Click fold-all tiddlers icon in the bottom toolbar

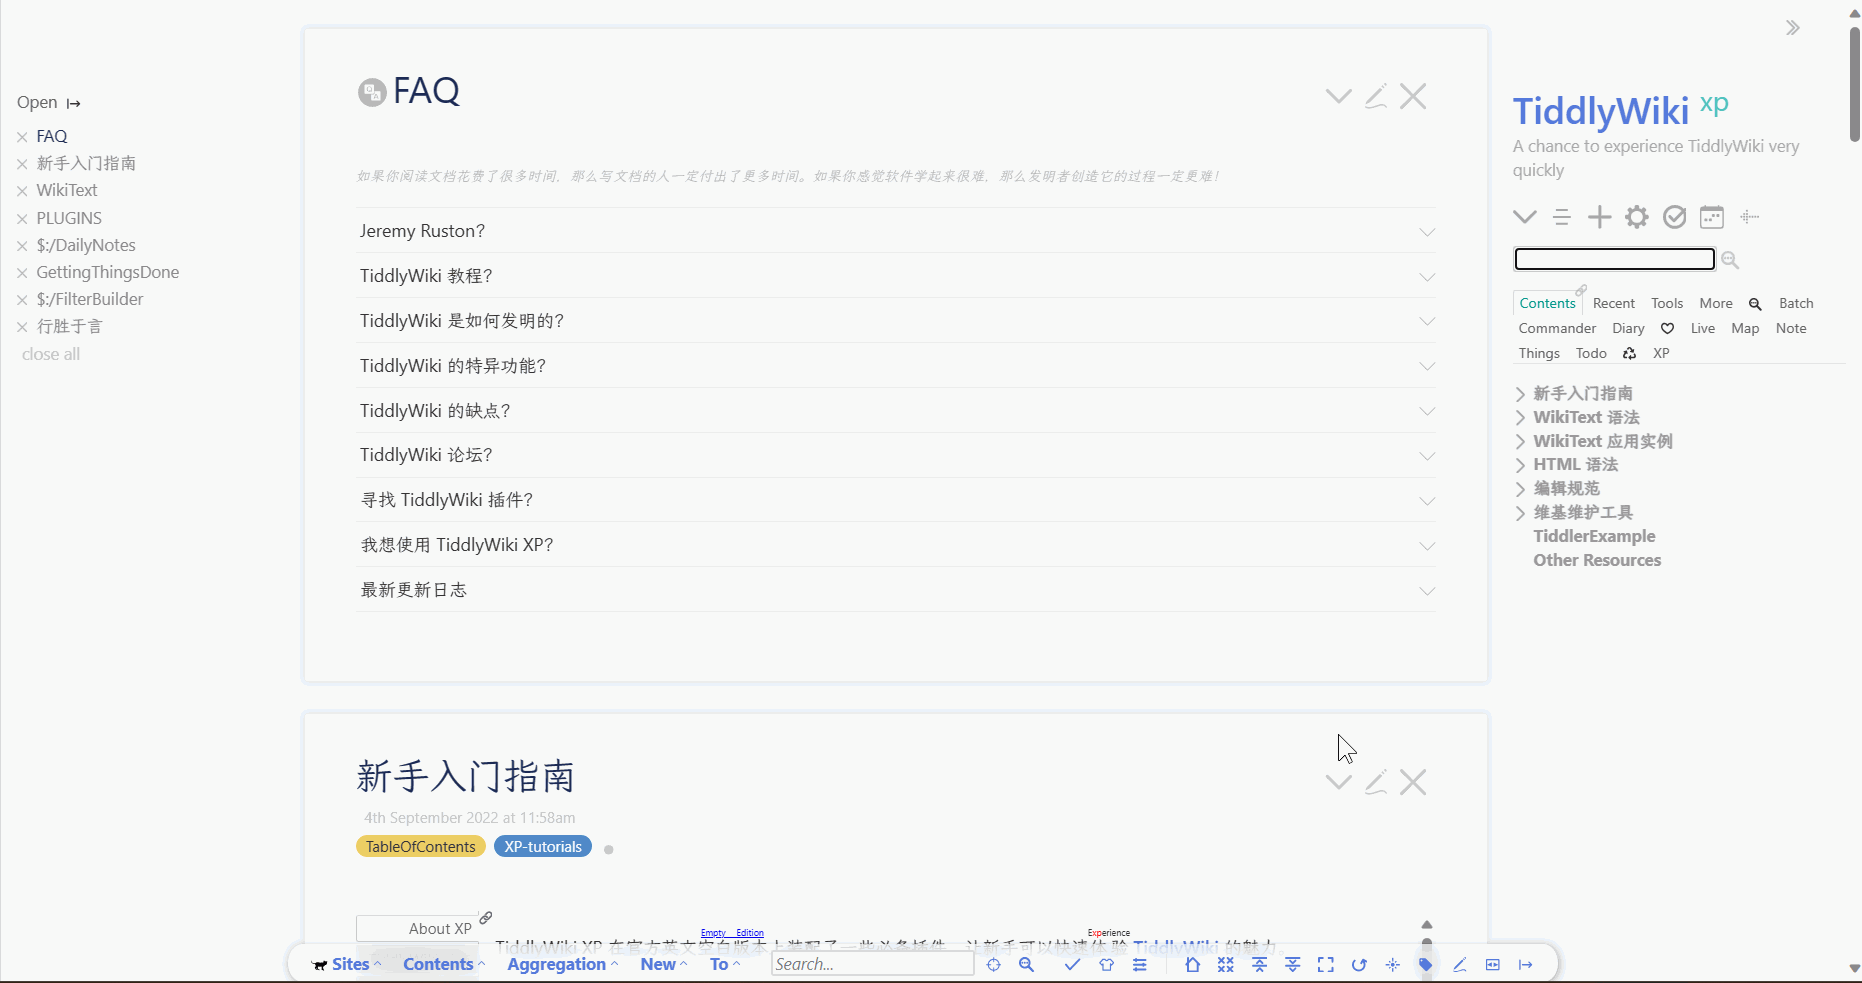pyautogui.click(x=1259, y=965)
